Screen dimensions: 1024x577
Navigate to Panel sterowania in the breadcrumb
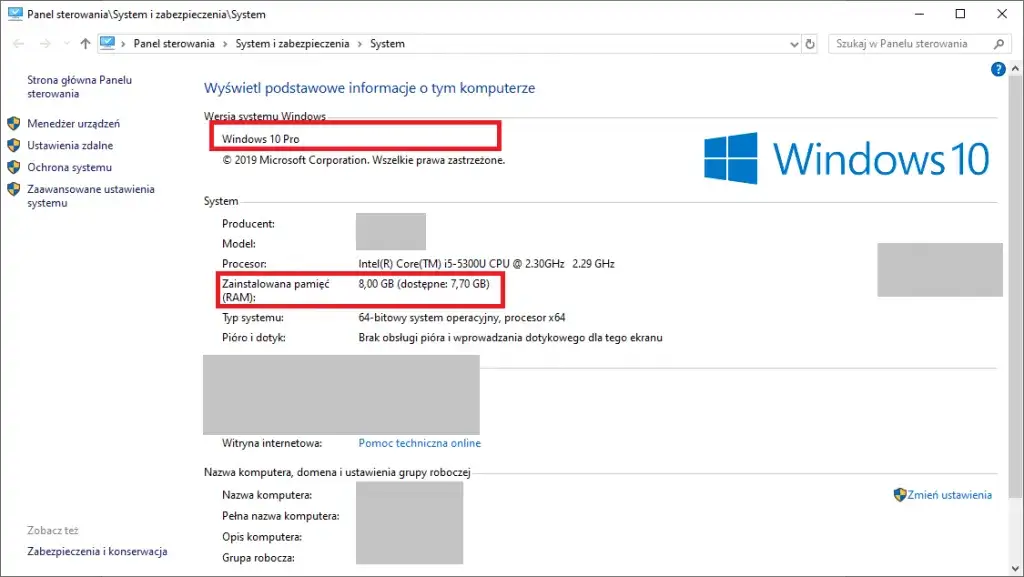(177, 43)
